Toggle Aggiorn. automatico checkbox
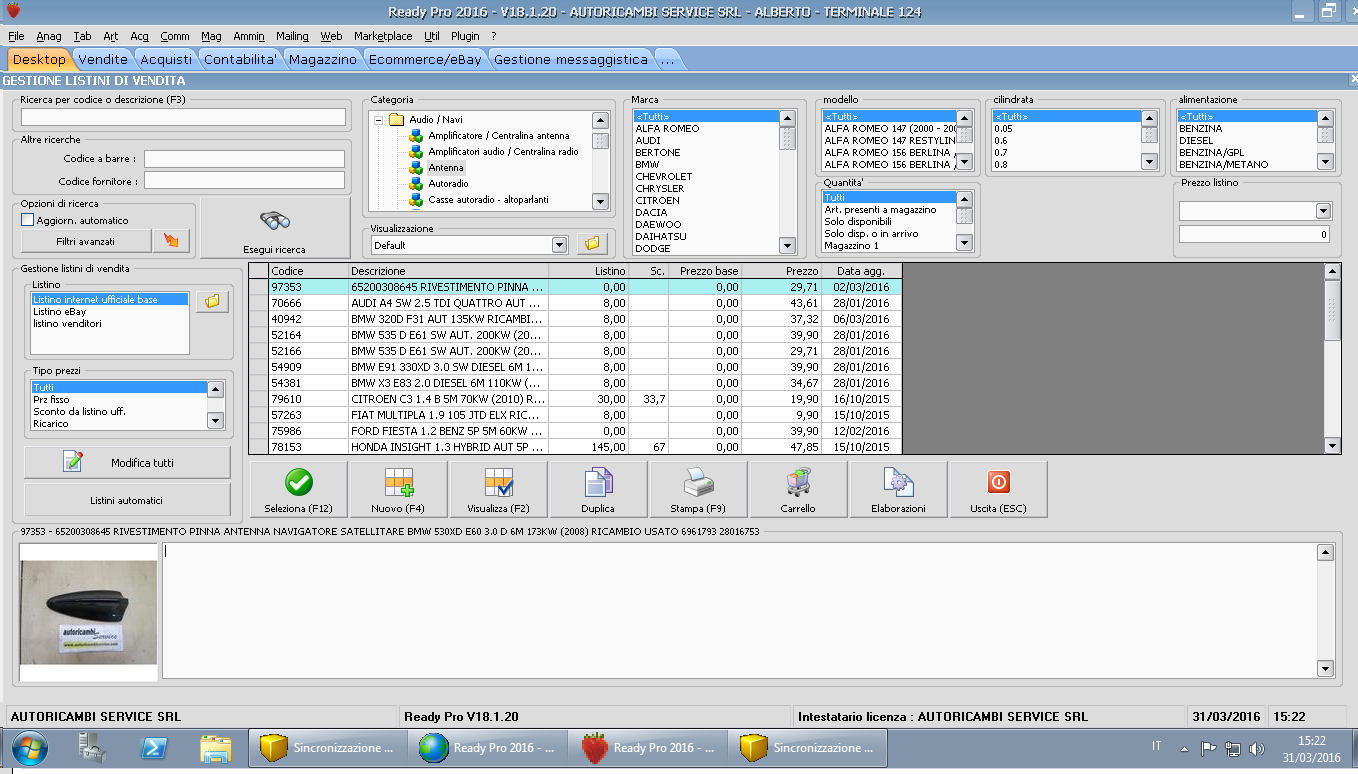 [x=28, y=220]
